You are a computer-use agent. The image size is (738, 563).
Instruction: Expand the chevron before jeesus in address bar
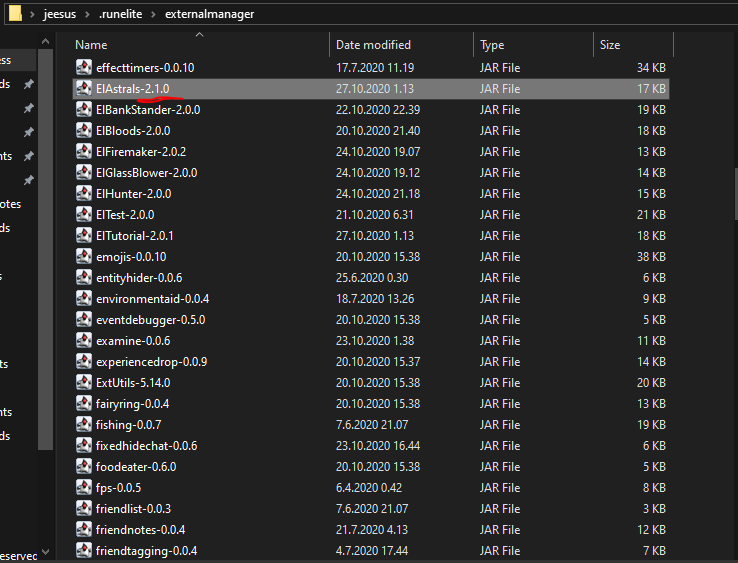pyautogui.click(x=32, y=14)
